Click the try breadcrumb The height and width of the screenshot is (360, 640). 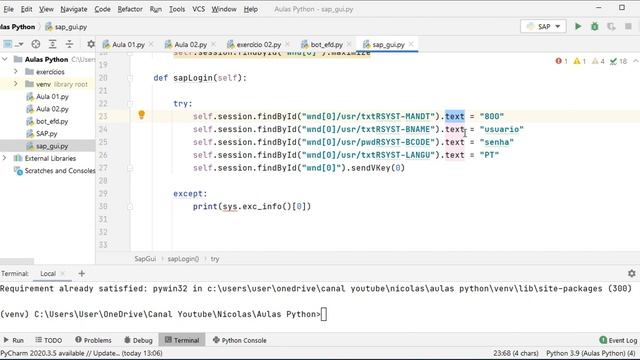(215, 259)
